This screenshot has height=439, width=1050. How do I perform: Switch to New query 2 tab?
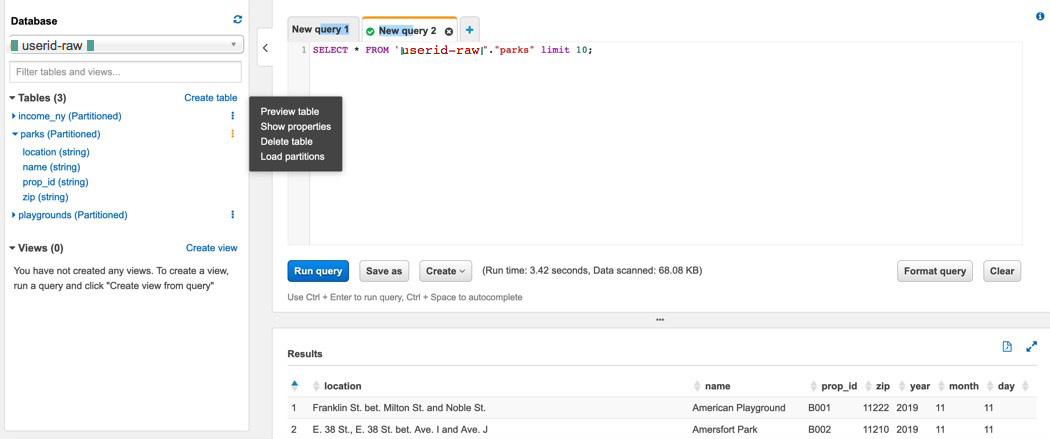[x=408, y=30]
